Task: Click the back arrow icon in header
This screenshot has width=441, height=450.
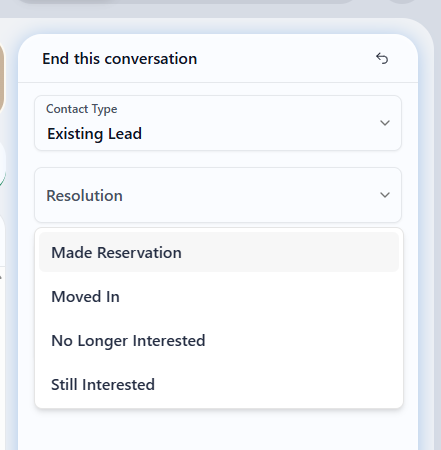Action: pyautogui.click(x=382, y=58)
